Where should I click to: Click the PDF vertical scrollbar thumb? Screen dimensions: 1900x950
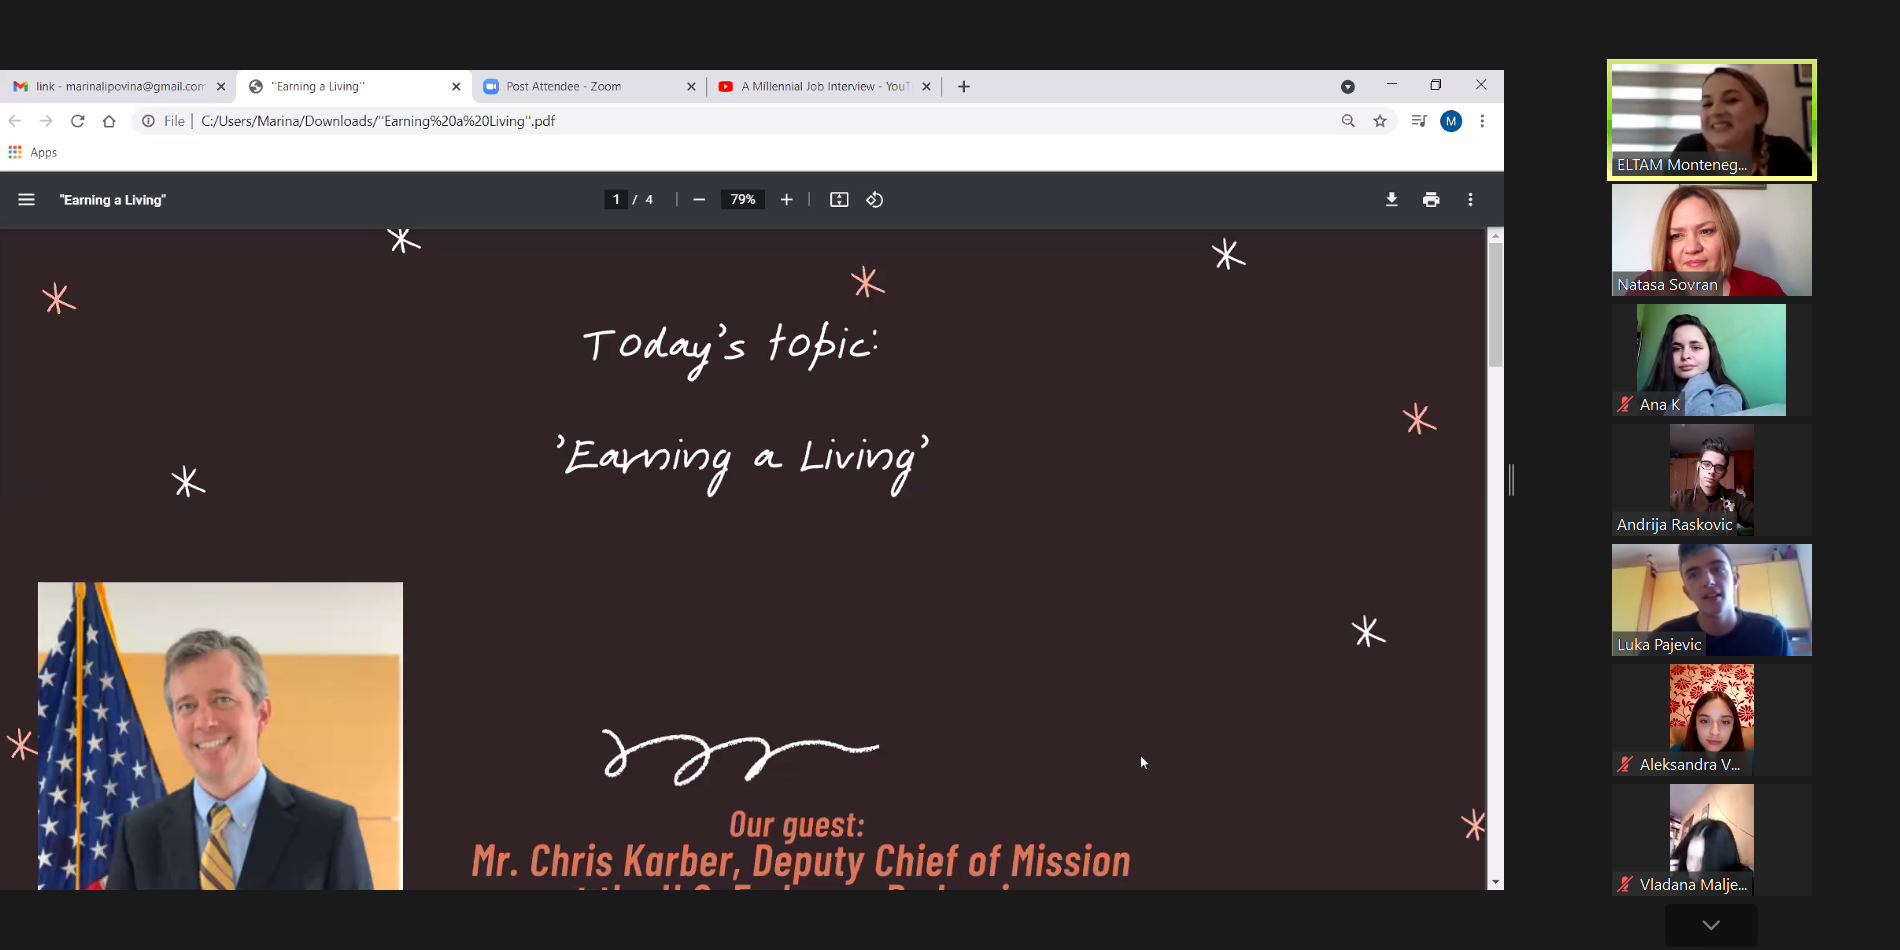point(1495,305)
